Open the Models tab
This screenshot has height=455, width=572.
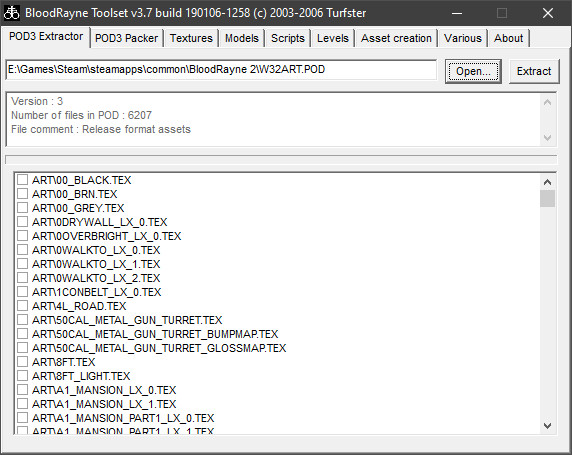click(x=241, y=38)
